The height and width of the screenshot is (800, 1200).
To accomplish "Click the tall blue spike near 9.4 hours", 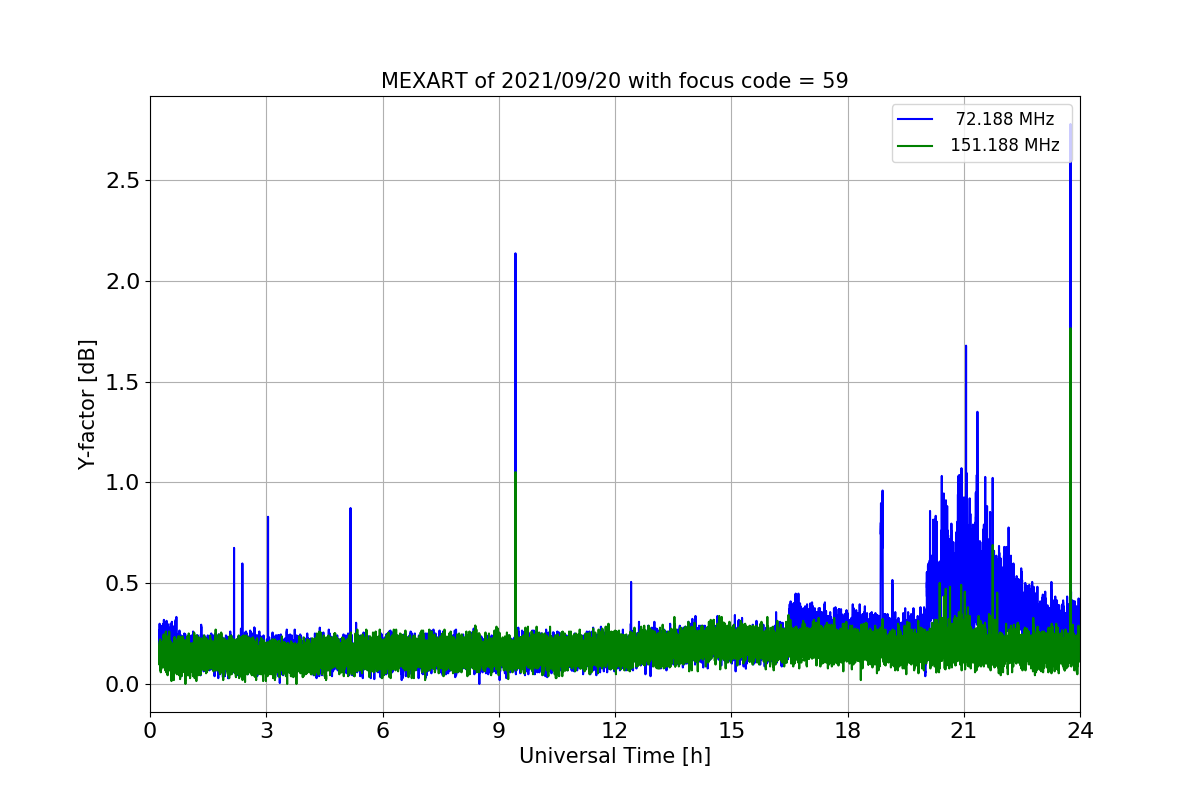I will pyautogui.click(x=515, y=360).
